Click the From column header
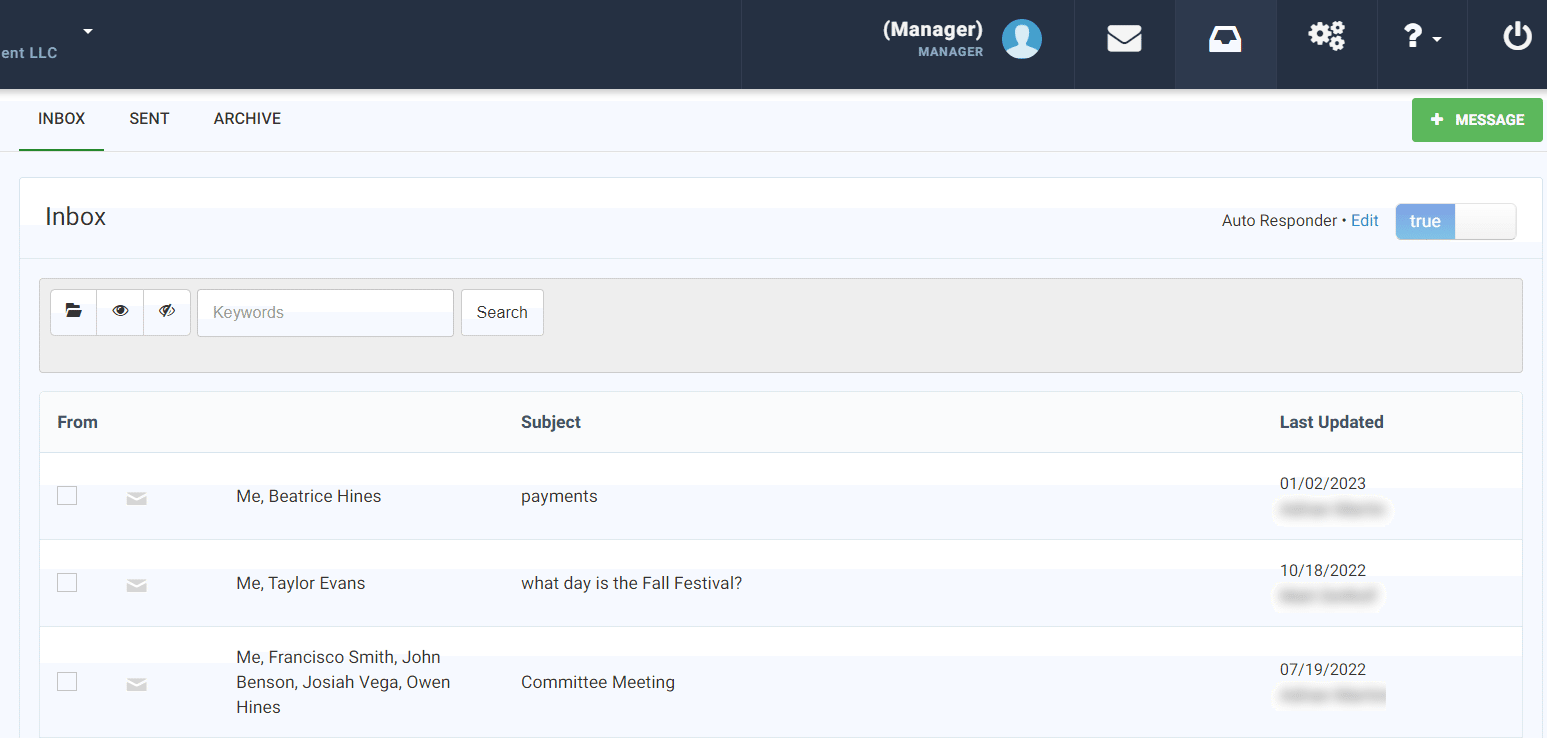This screenshot has width=1547, height=738. pyautogui.click(x=77, y=422)
